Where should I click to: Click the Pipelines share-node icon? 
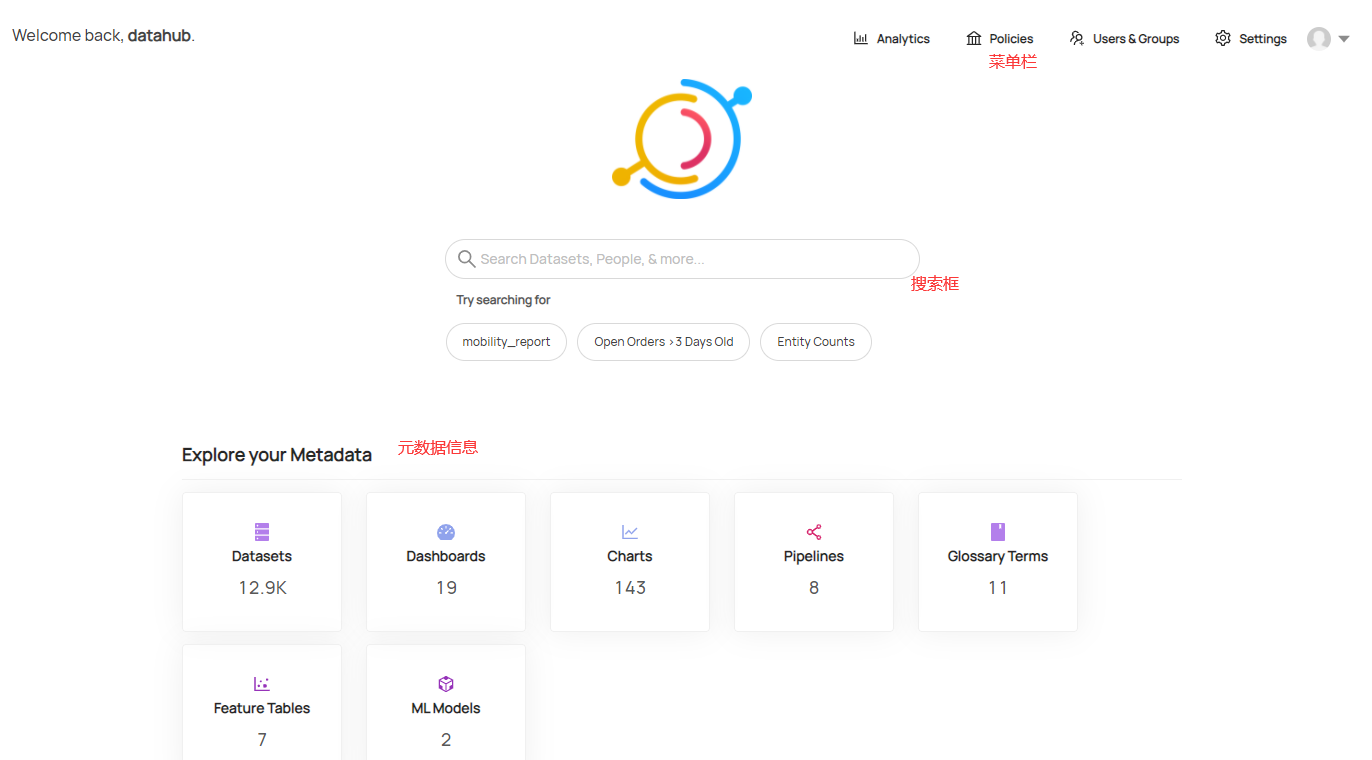[x=814, y=532]
